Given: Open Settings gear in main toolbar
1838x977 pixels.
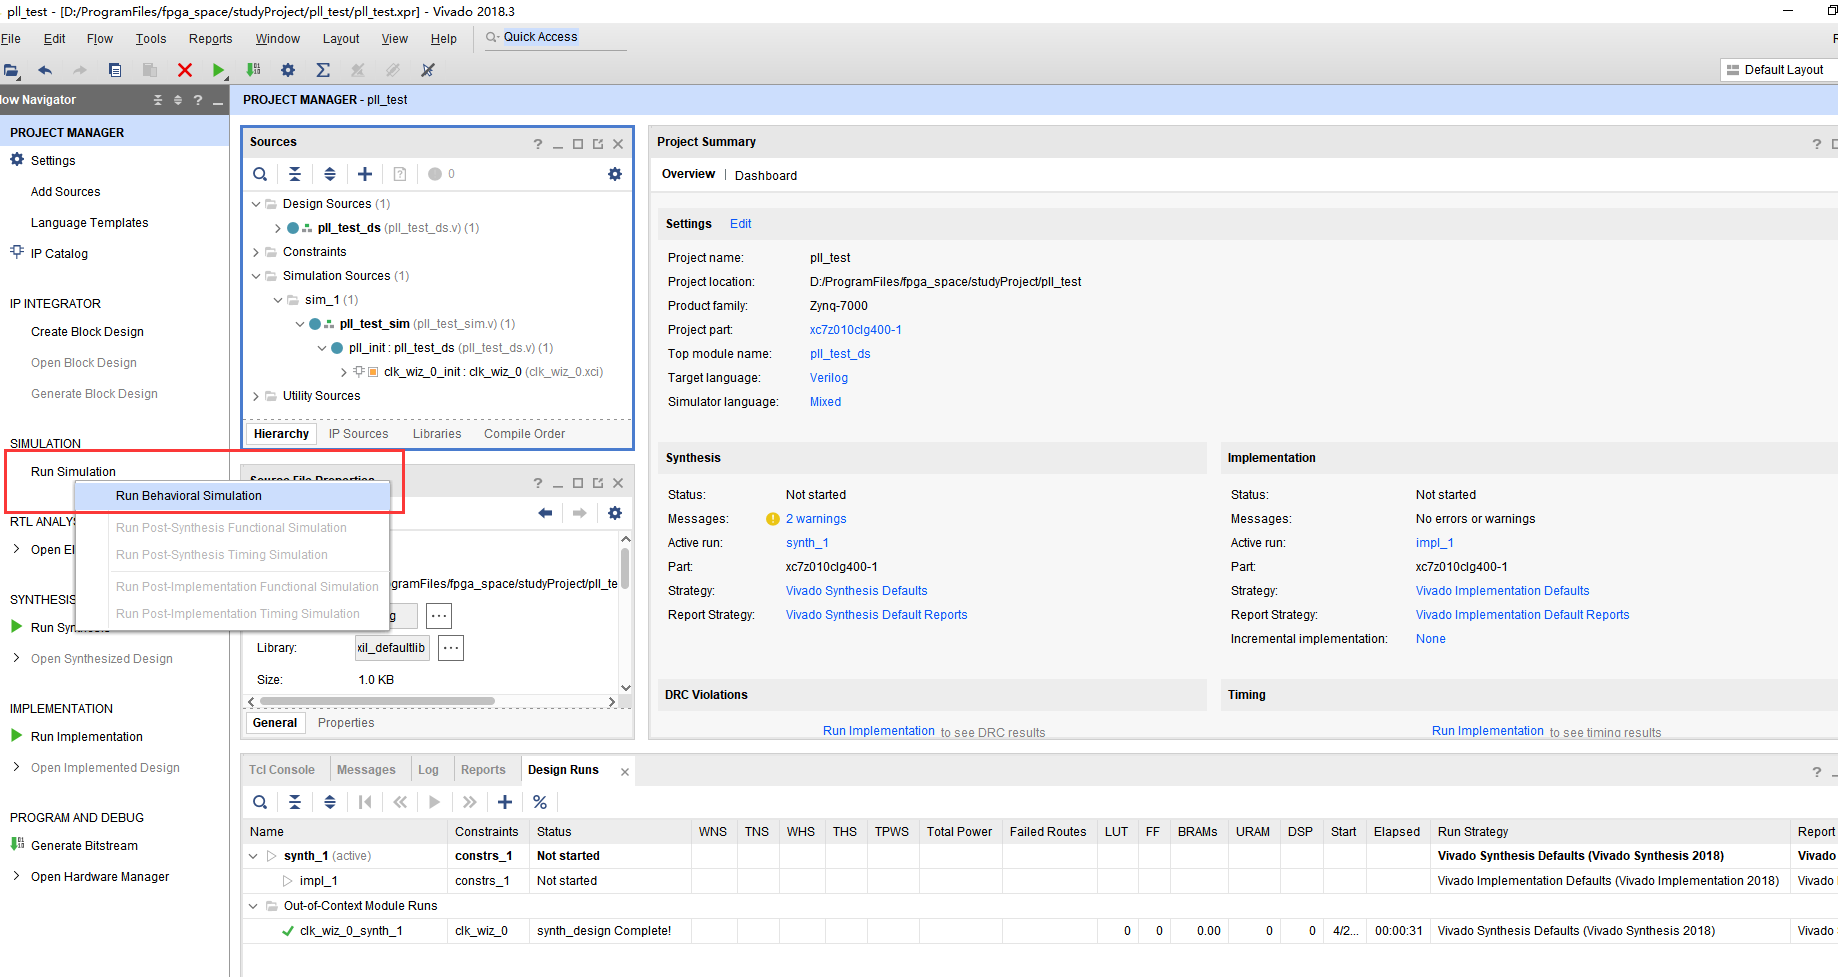Looking at the screenshot, I should coord(288,70).
